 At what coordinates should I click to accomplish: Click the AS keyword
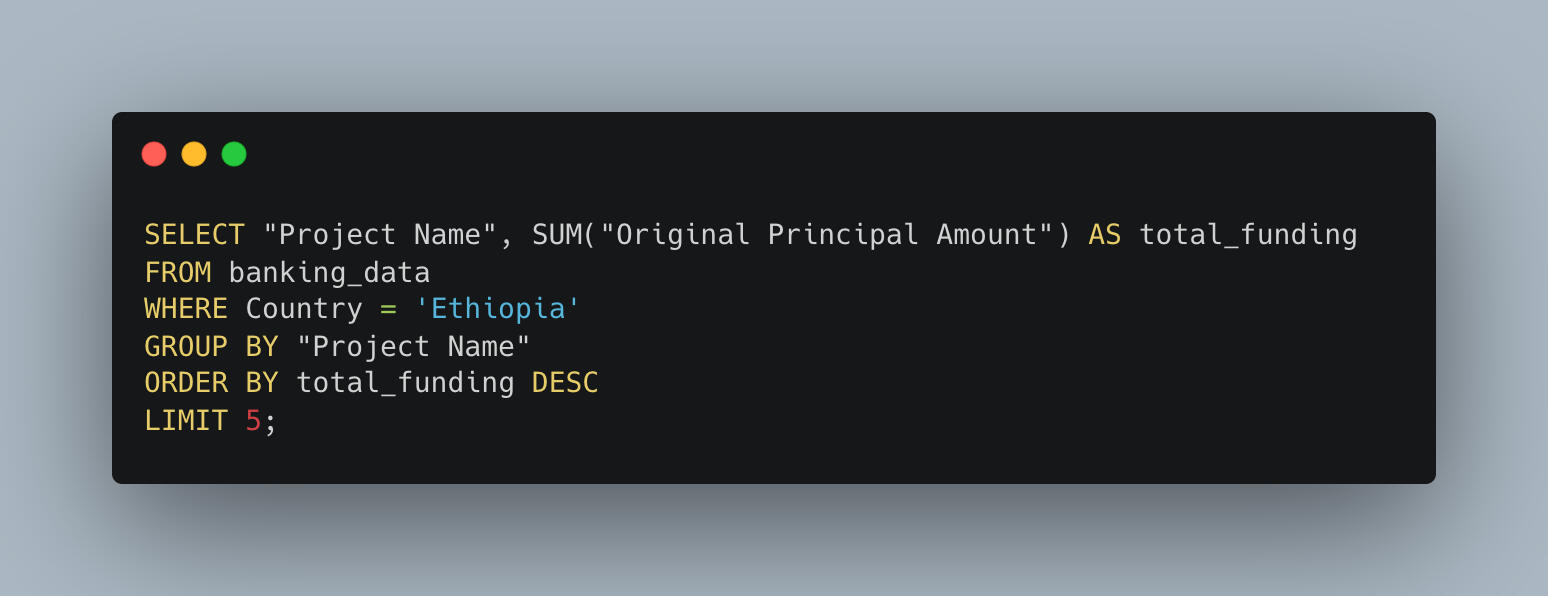pyautogui.click(x=1105, y=235)
